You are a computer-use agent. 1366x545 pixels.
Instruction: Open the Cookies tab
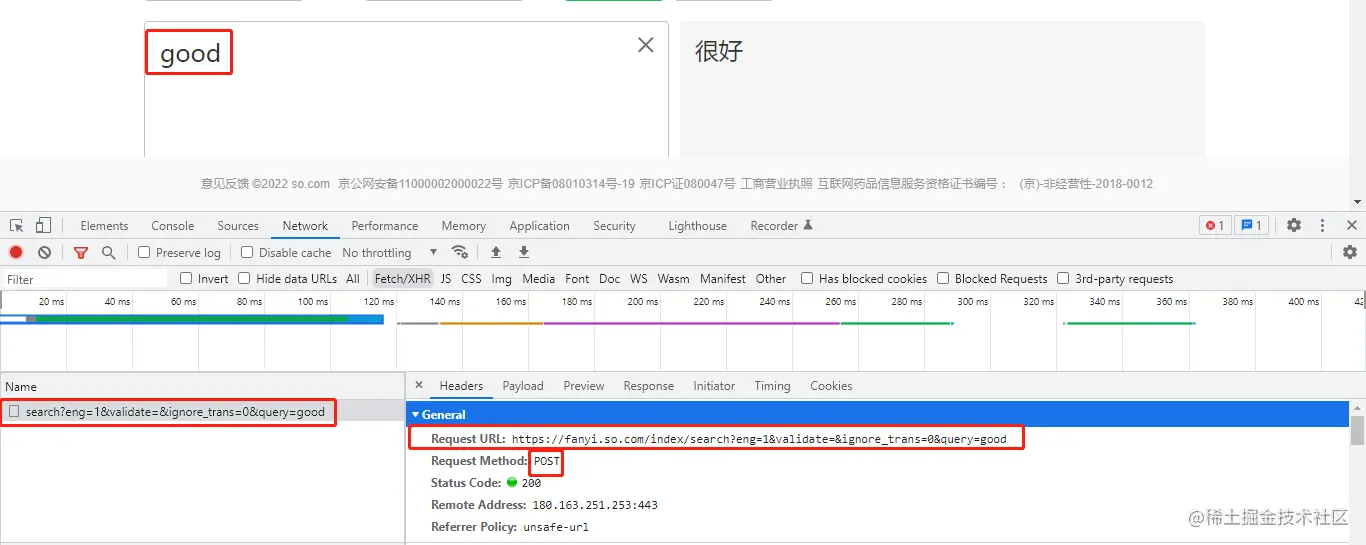click(831, 386)
